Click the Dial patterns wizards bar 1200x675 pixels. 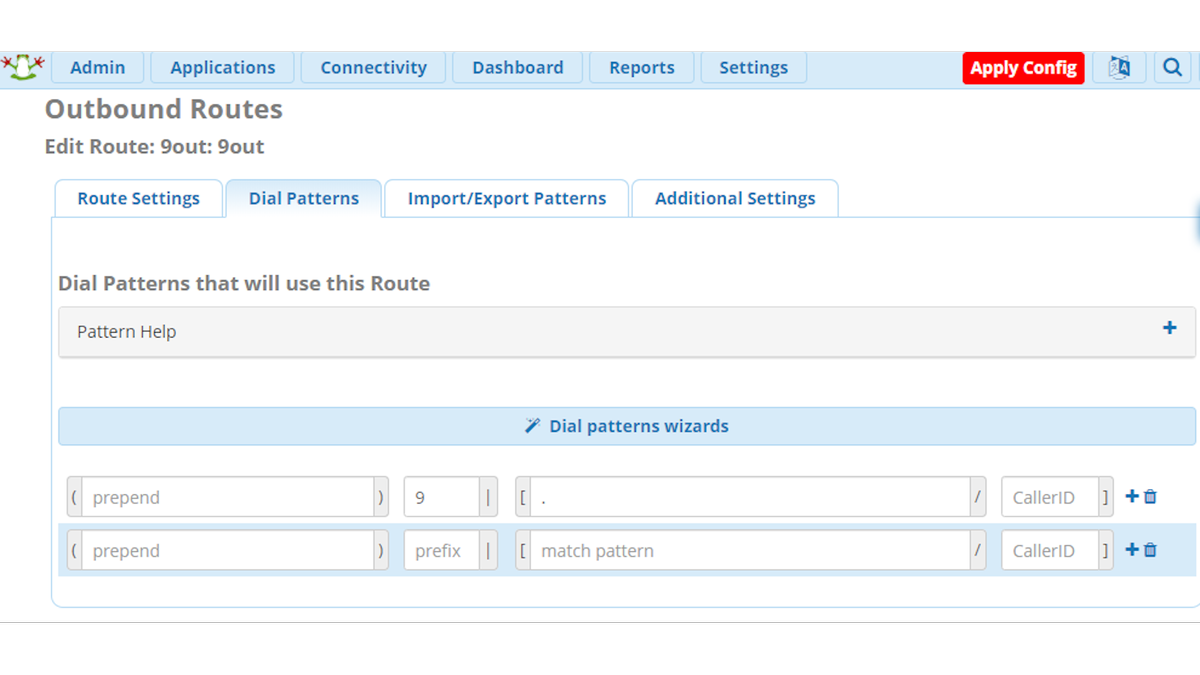pos(626,425)
